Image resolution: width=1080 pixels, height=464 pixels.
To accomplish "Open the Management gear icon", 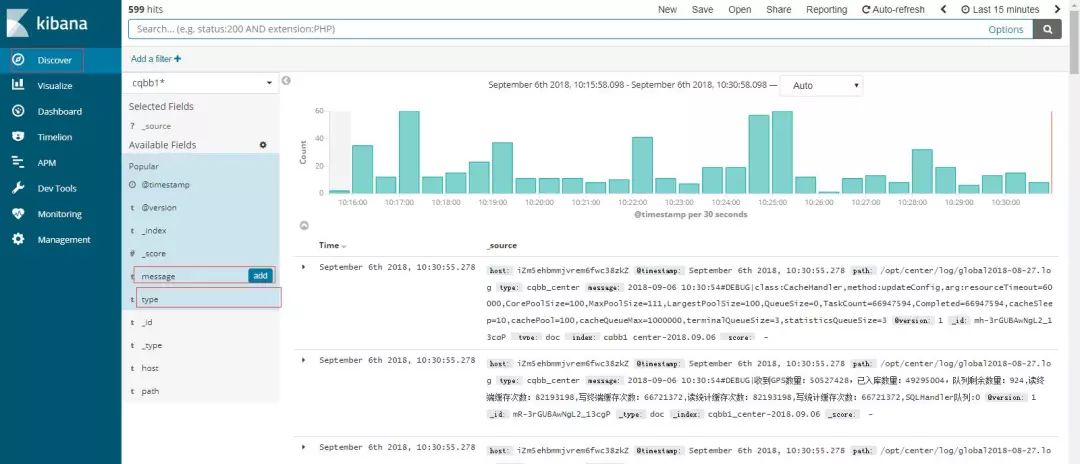I will point(19,240).
